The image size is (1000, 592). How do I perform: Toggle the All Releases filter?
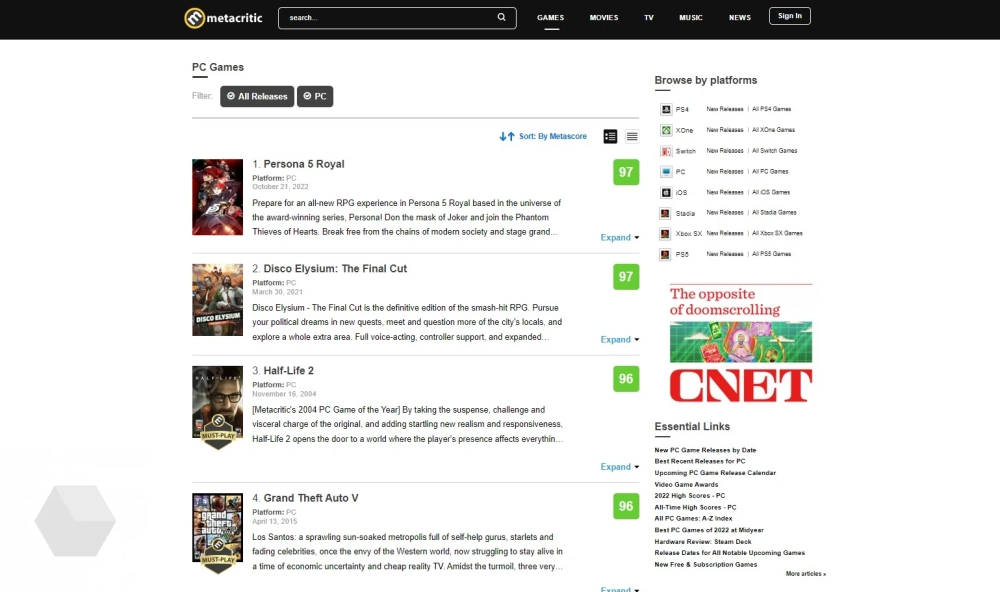click(x=257, y=96)
